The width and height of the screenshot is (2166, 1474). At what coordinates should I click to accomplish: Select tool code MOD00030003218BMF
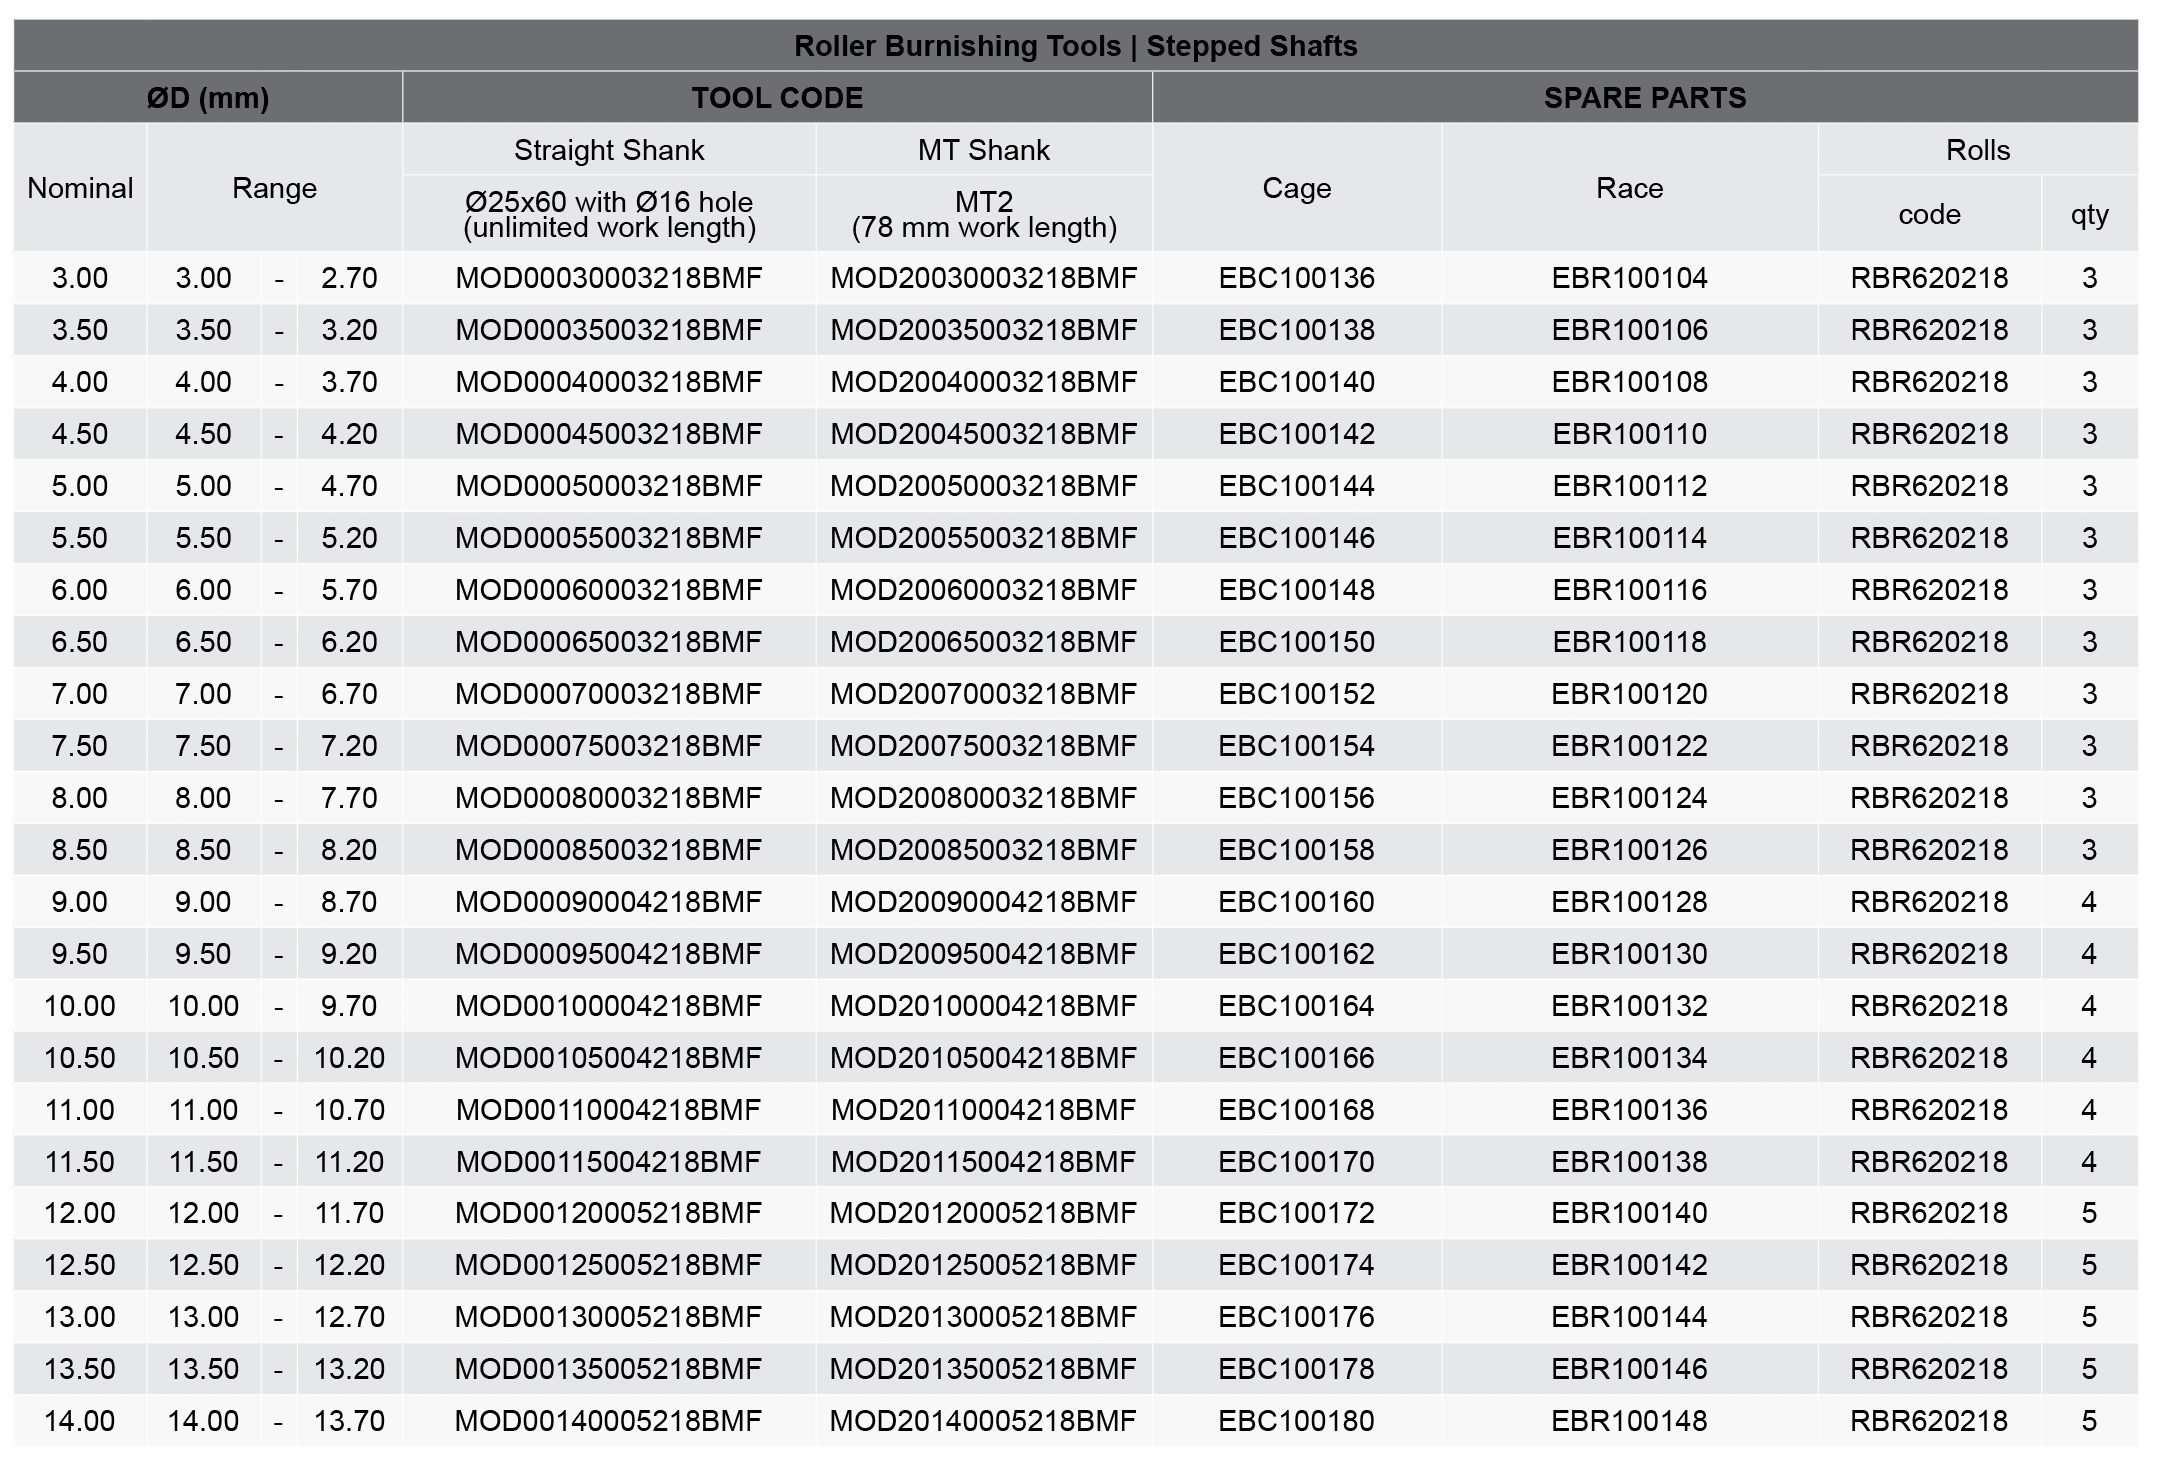coord(609,278)
